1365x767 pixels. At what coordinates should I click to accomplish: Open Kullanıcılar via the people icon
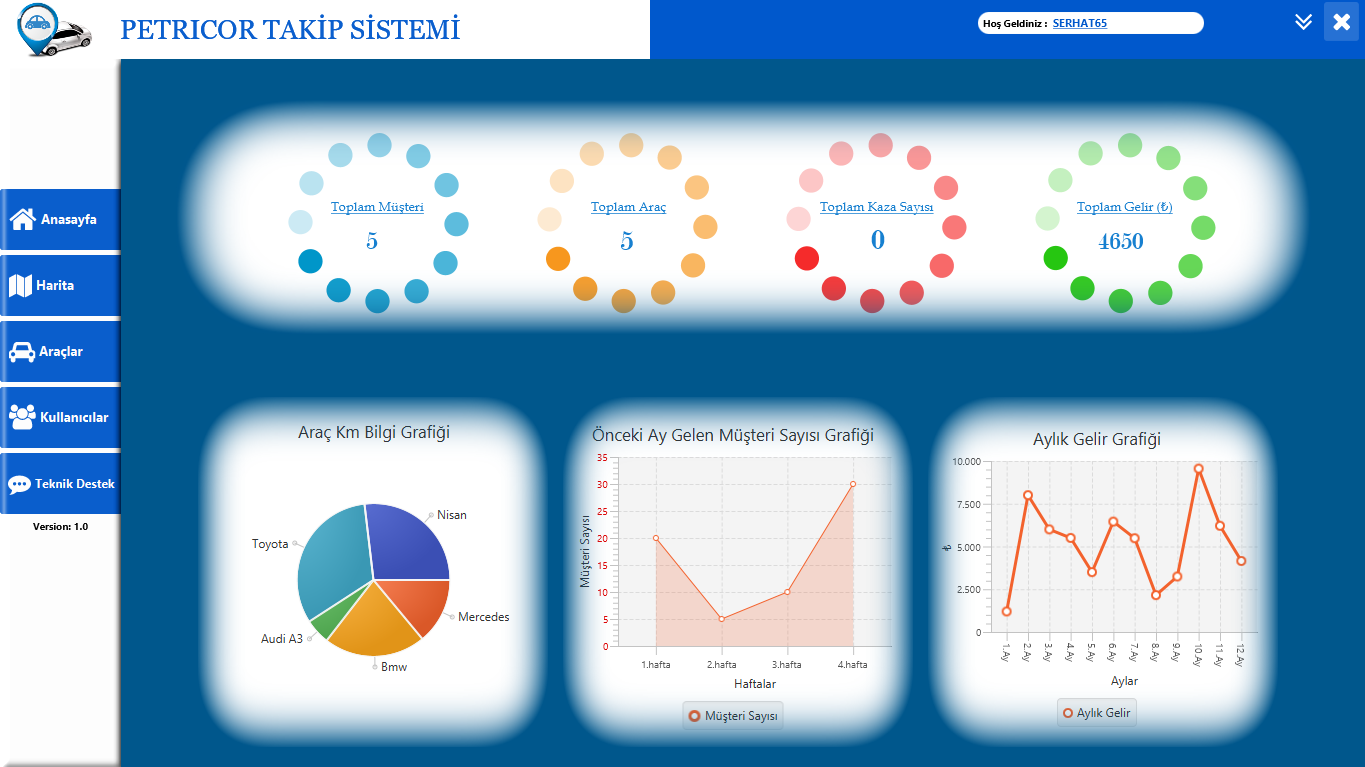click(20, 417)
